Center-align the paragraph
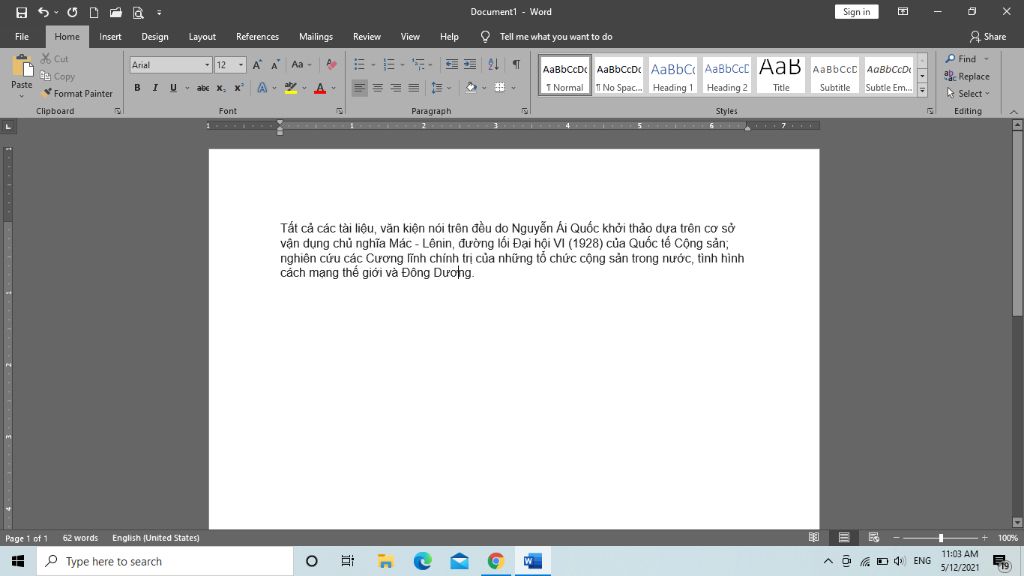This screenshot has width=1024, height=576. 377,88
